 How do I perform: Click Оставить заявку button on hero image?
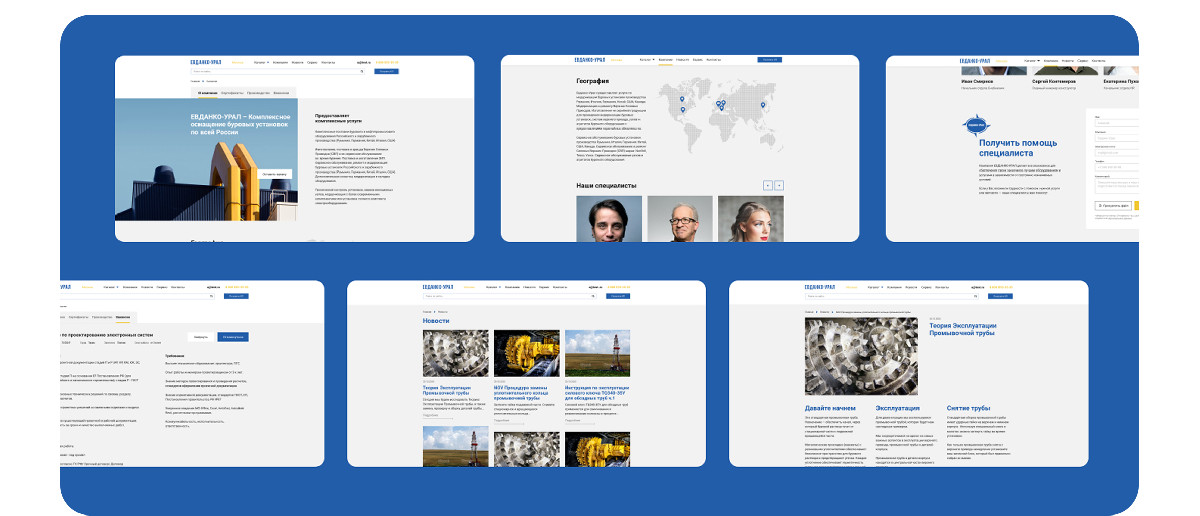(273, 174)
